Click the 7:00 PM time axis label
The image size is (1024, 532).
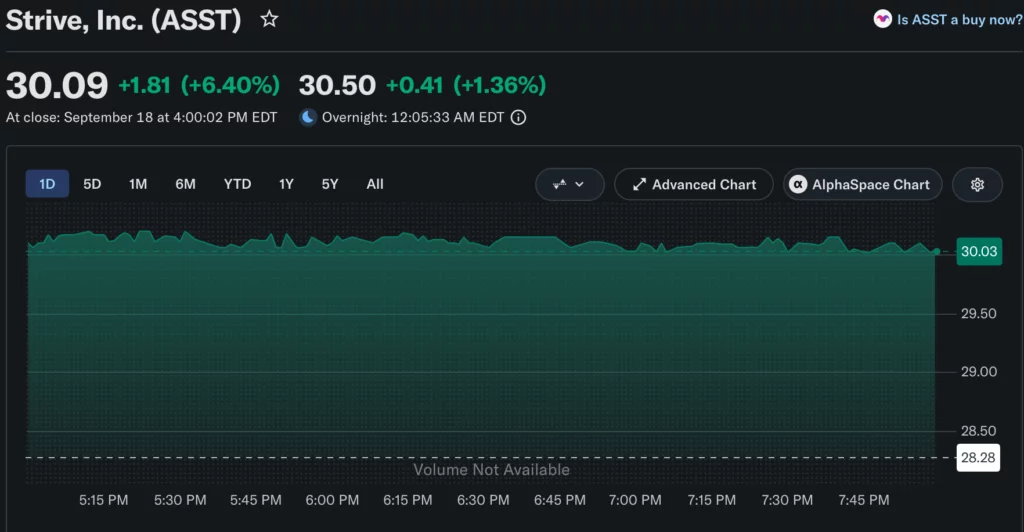tap(635, 500)
